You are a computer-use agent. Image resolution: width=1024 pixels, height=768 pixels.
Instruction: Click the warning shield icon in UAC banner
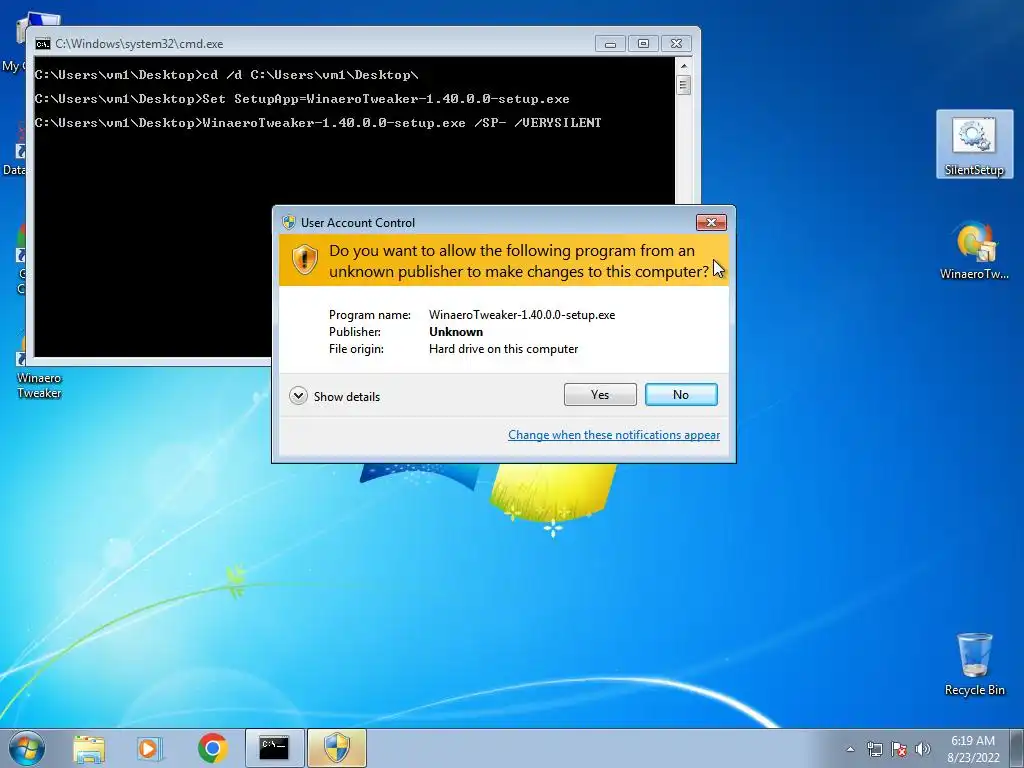(x=304, y=260)
